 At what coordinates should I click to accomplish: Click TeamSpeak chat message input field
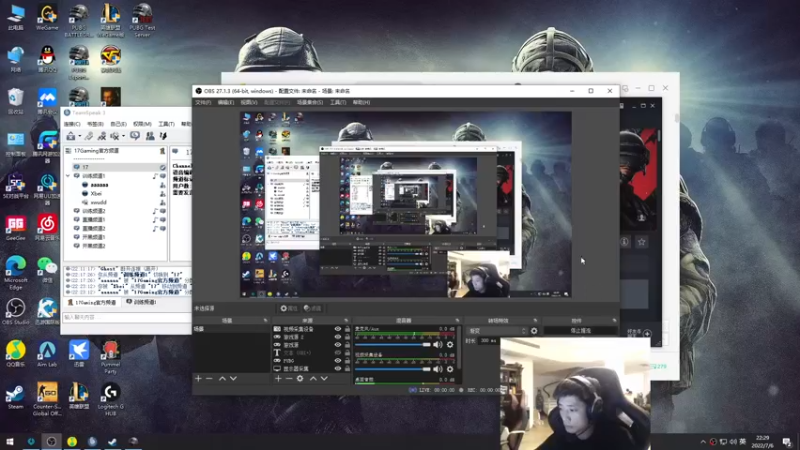(x=127, y=317)
